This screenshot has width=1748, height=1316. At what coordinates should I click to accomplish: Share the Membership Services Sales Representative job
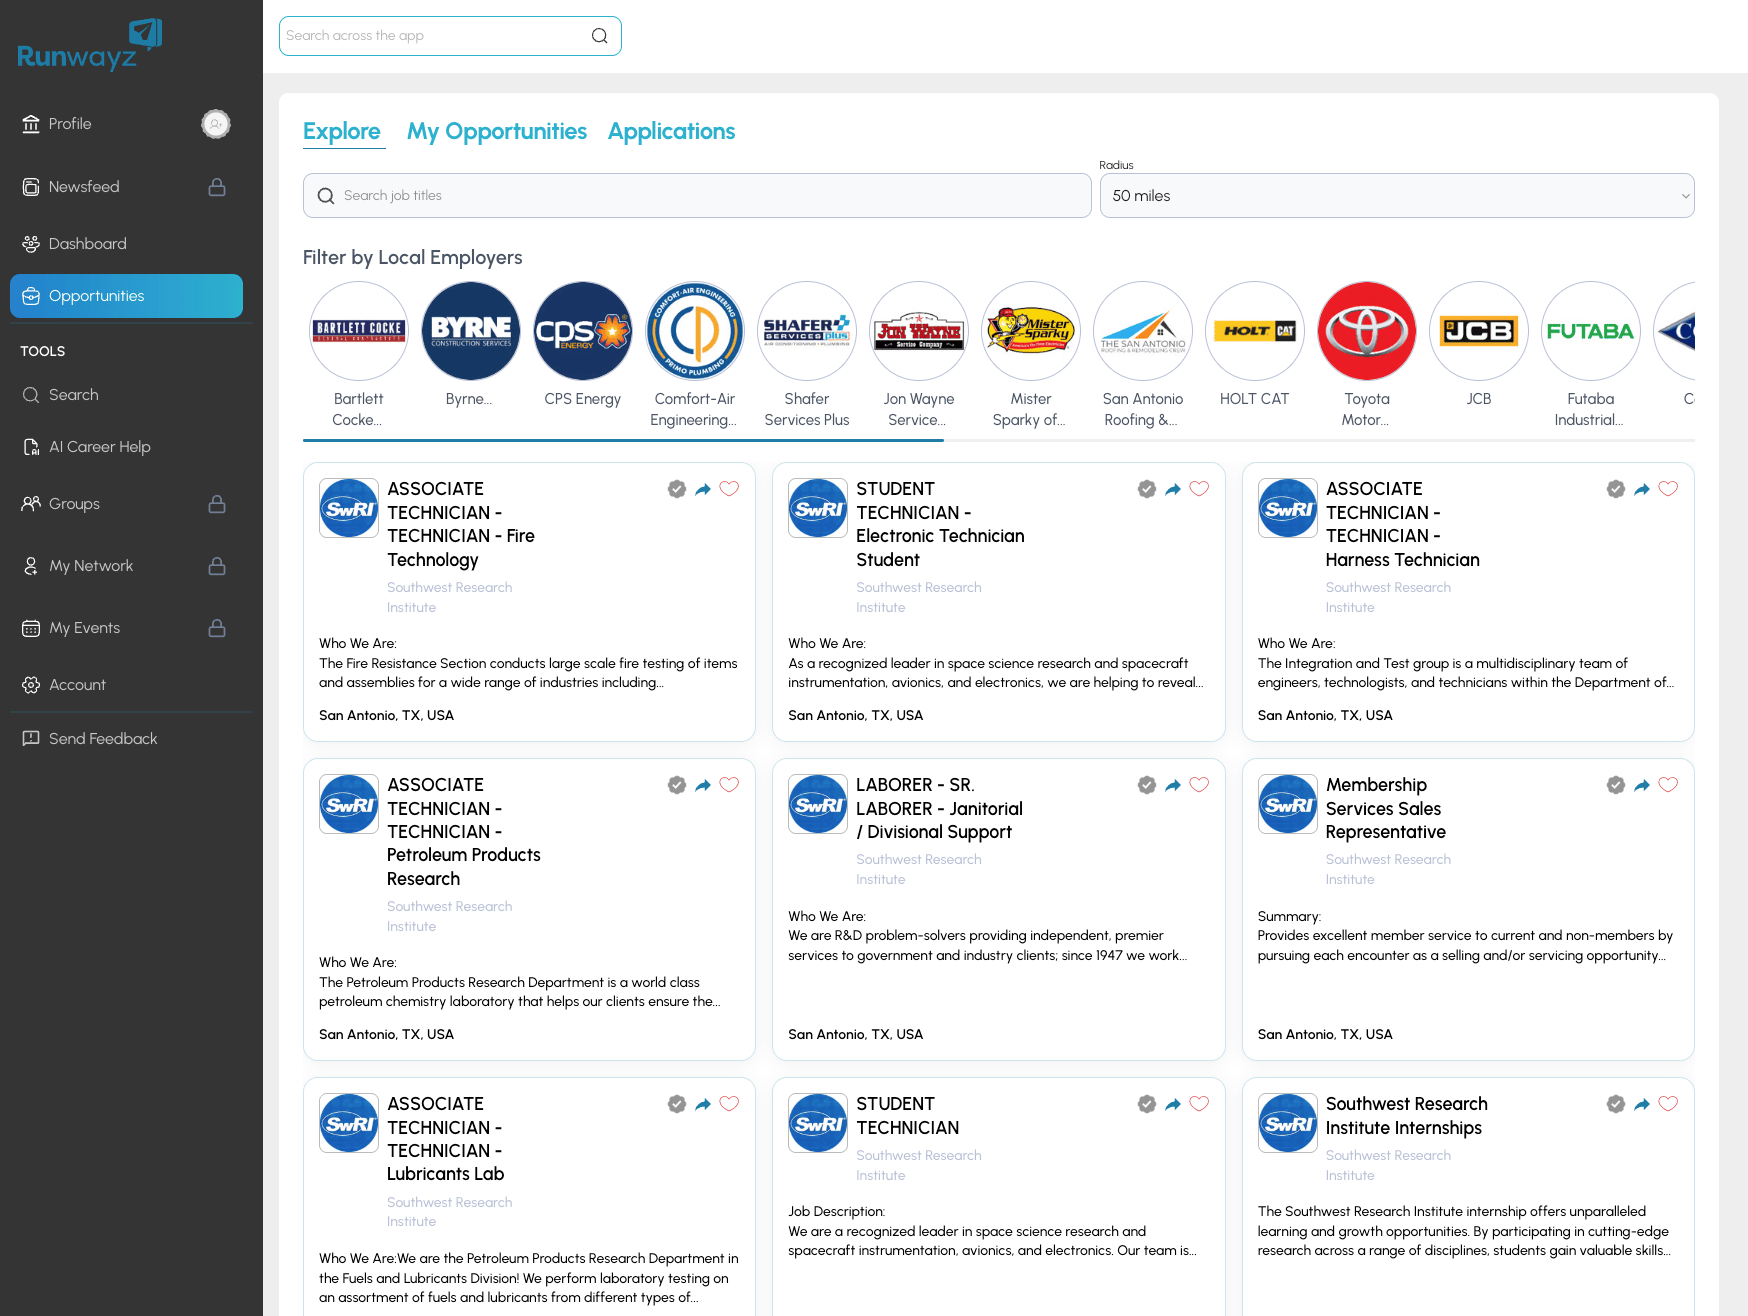(1642, 785)
